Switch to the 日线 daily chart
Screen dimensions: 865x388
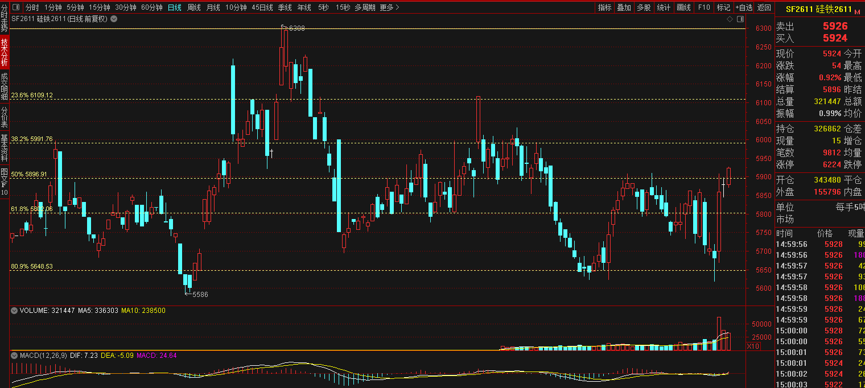pos(174,8)
